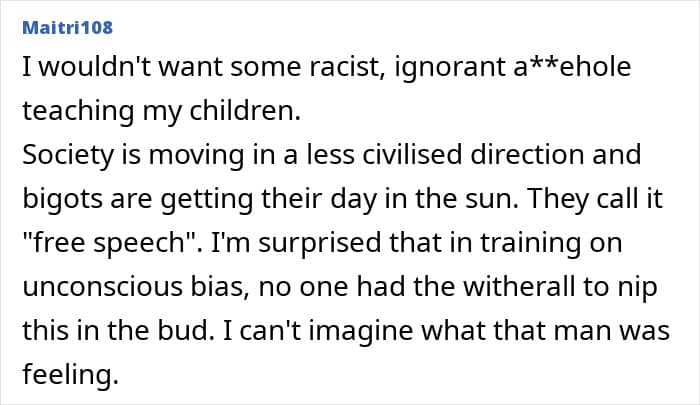
Task: Click the phrase "teaching my children"
Action: pos(160,114)
